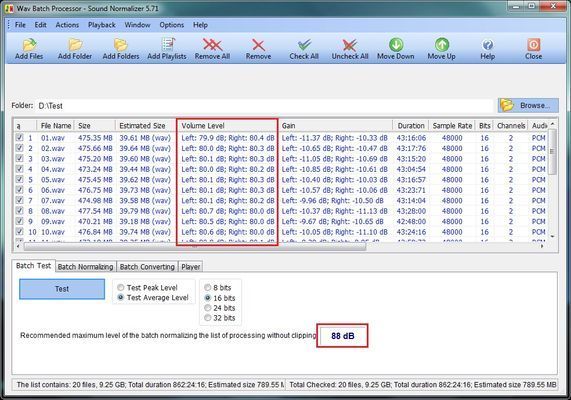This screenshot has height=400, width=571.
Task: Hit the green Move Up icon
Action: [x=441, y=49]
